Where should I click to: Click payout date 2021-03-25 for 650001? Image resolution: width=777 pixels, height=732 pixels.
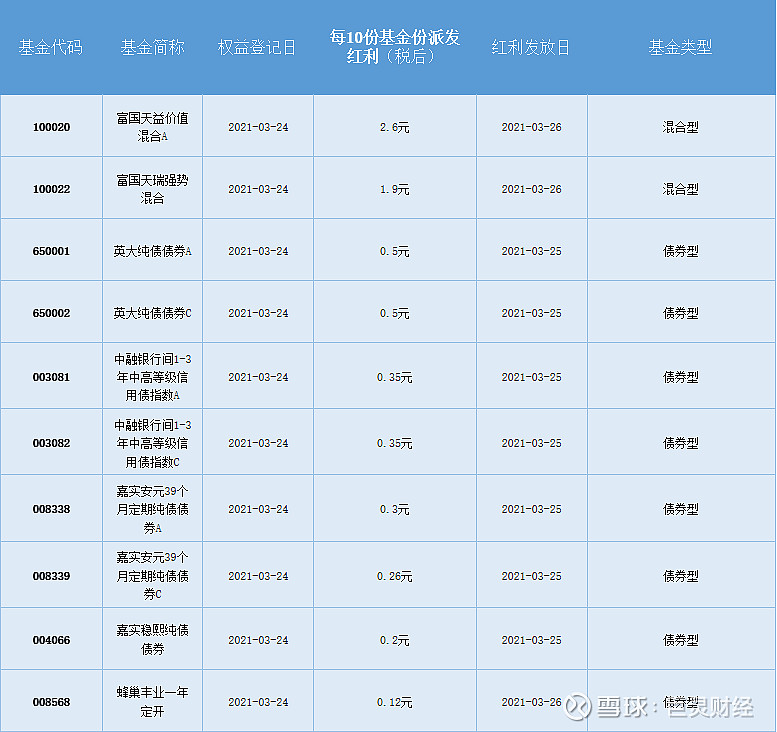531,251
